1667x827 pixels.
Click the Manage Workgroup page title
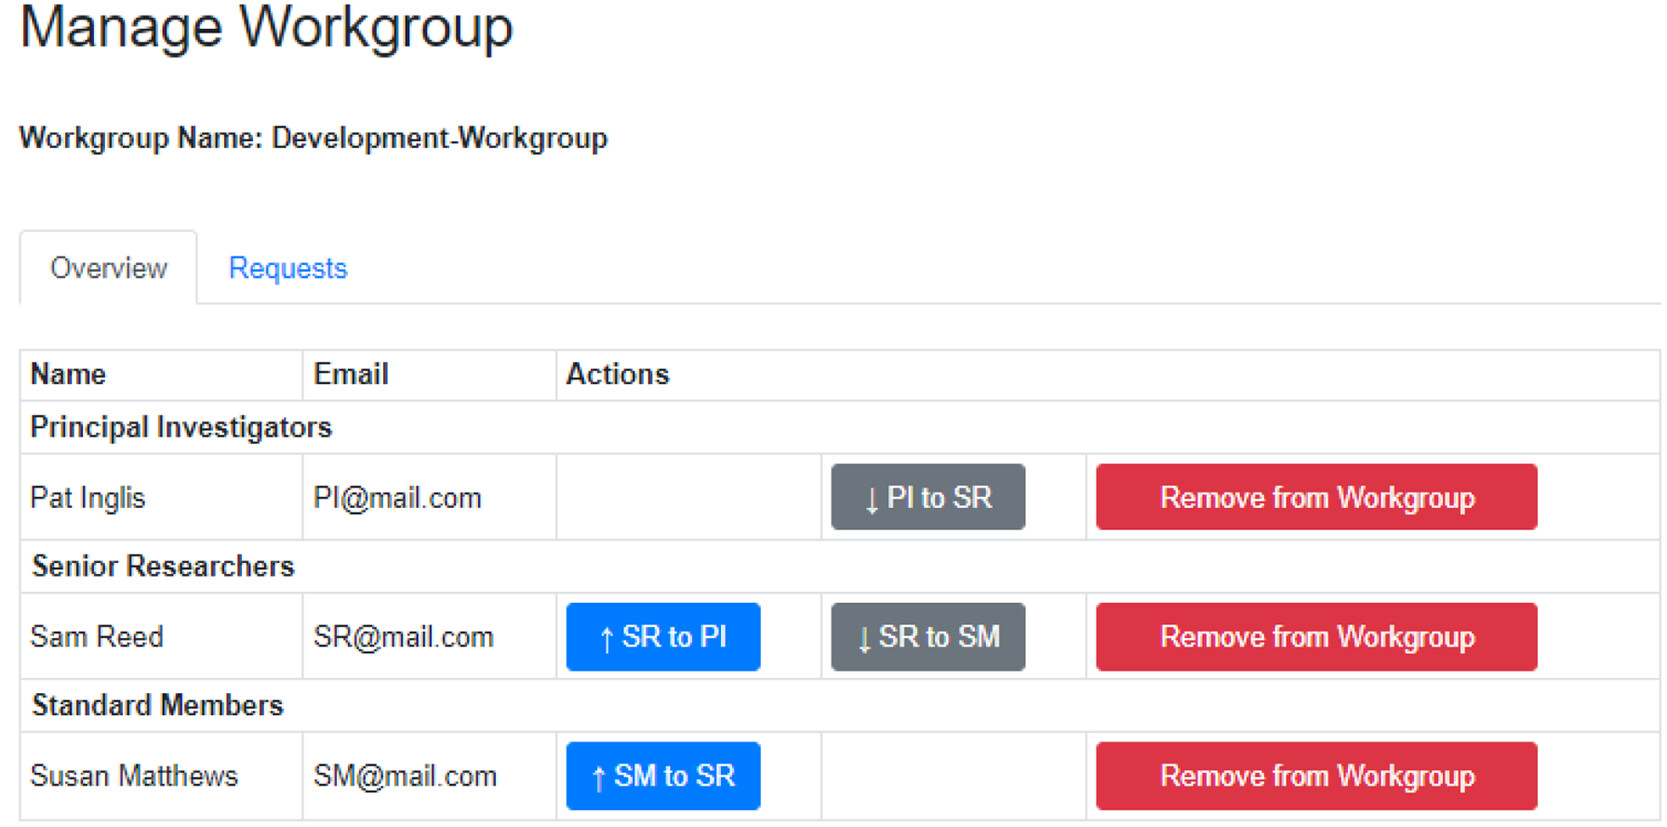(x=266, y=27)
